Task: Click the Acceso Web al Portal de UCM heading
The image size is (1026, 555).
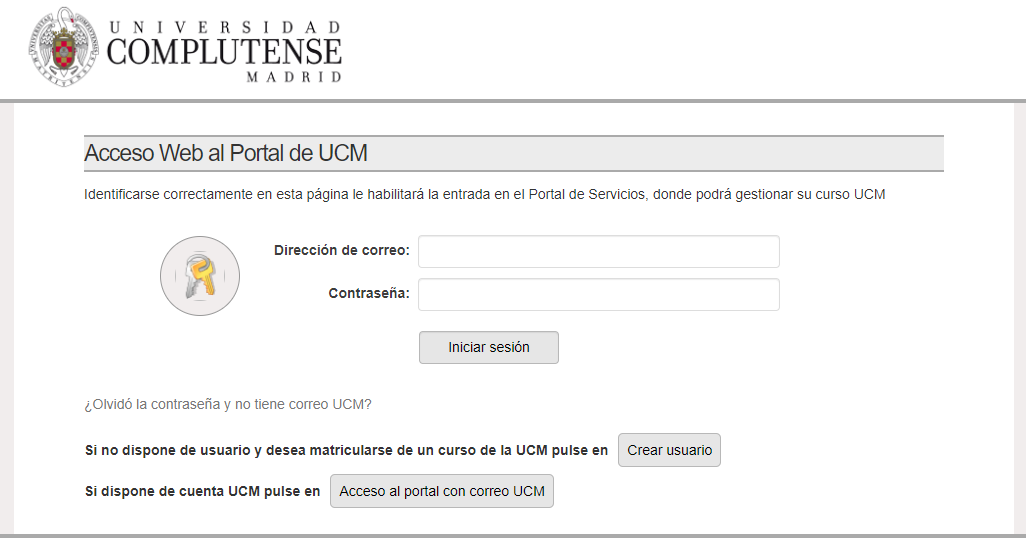Action: pyautogui.click(x=226, y=154)
